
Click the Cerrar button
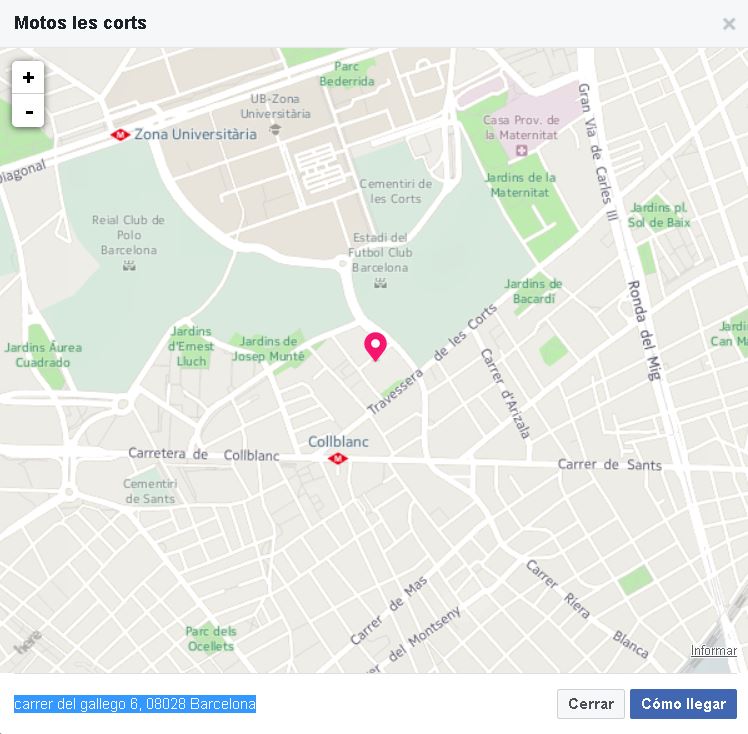(591, 703)
